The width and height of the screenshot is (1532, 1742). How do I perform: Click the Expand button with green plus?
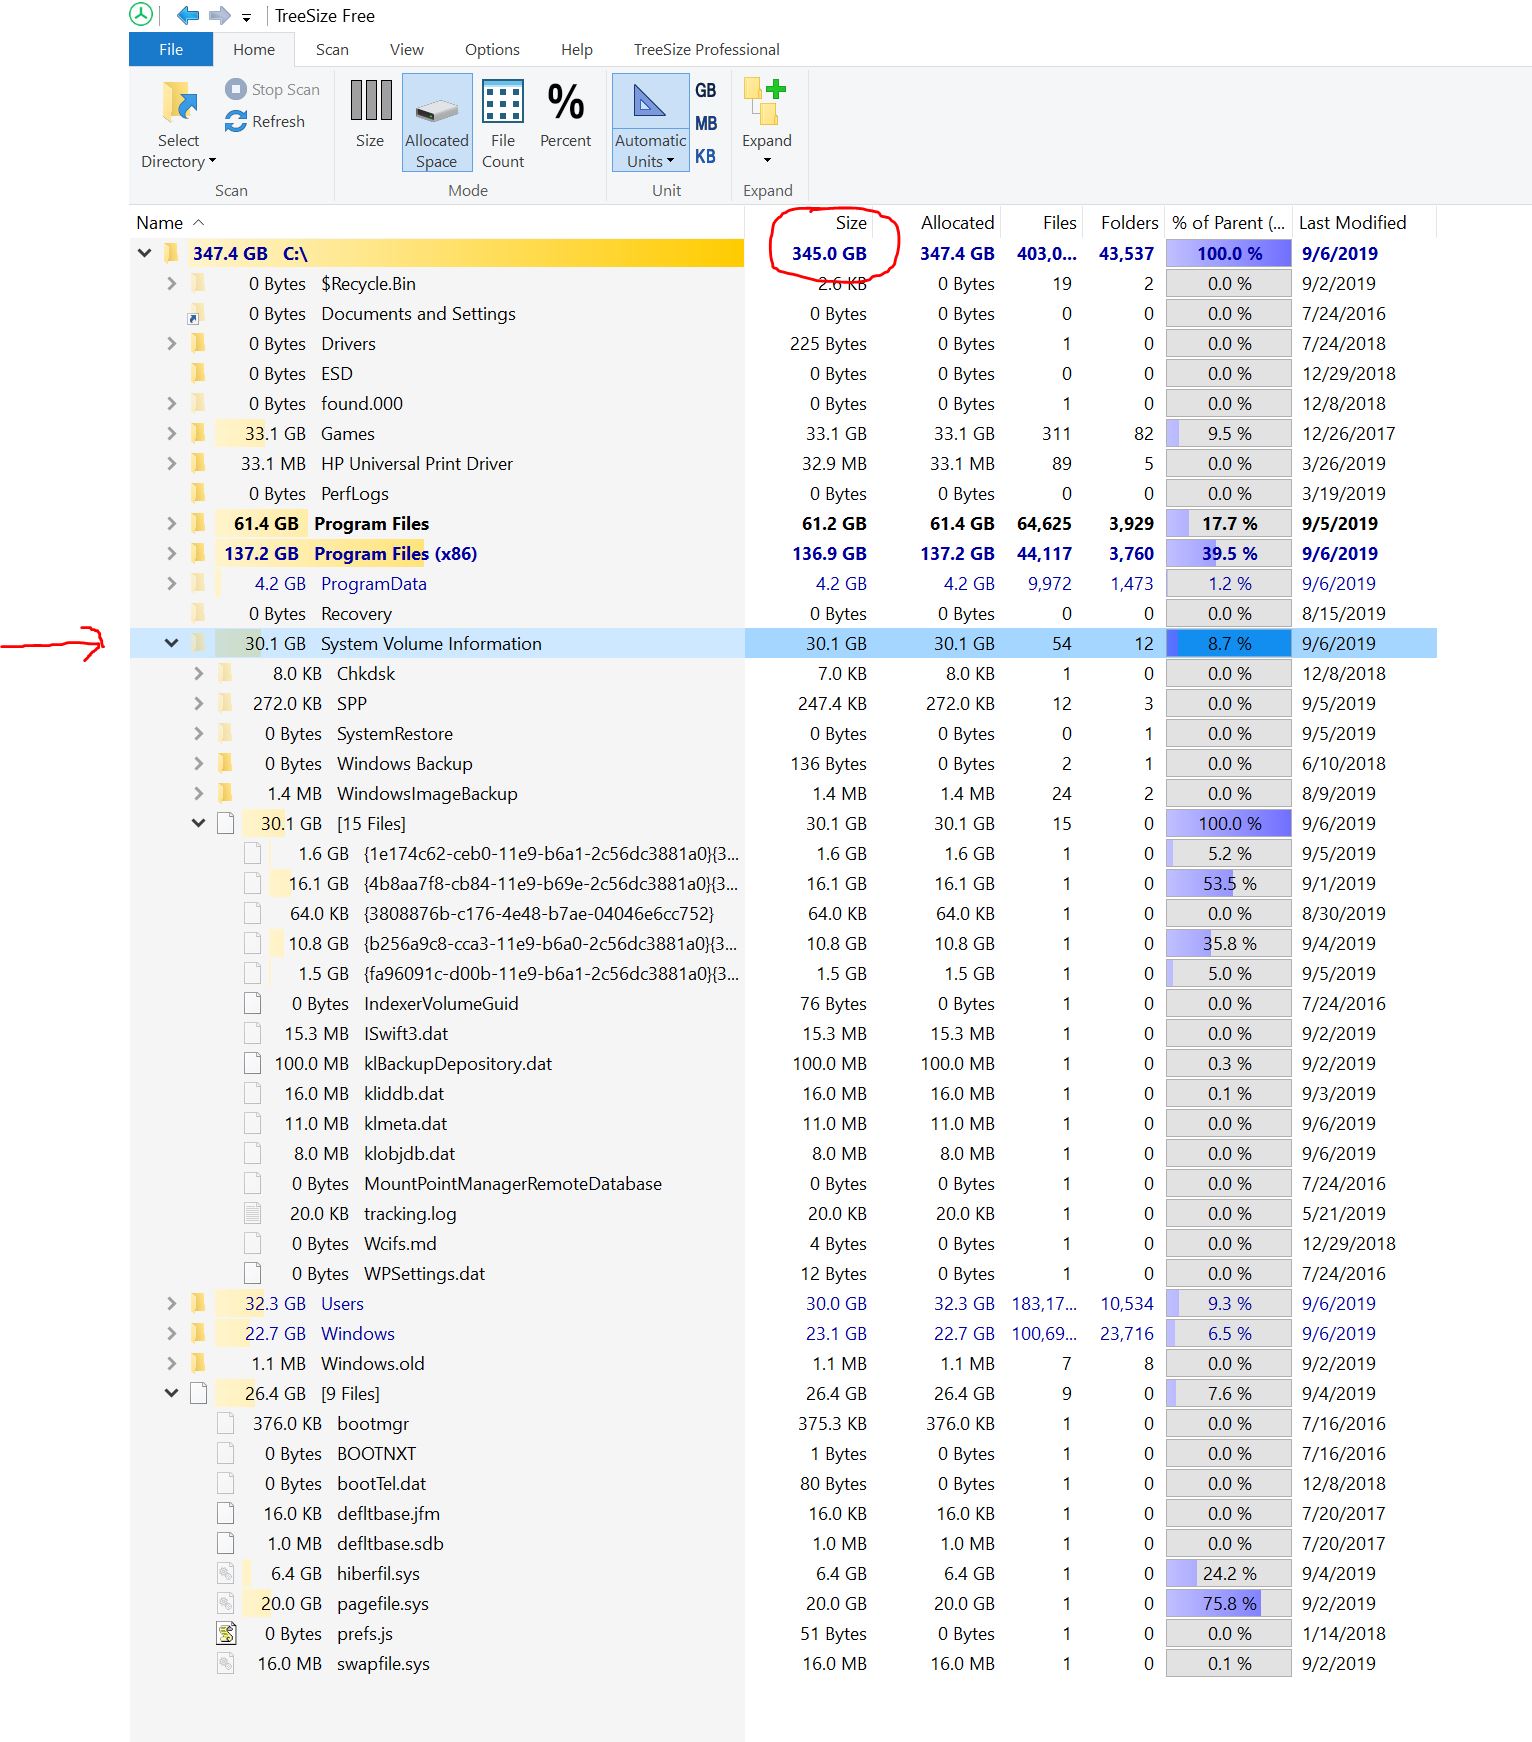click(x=767, y=122)
